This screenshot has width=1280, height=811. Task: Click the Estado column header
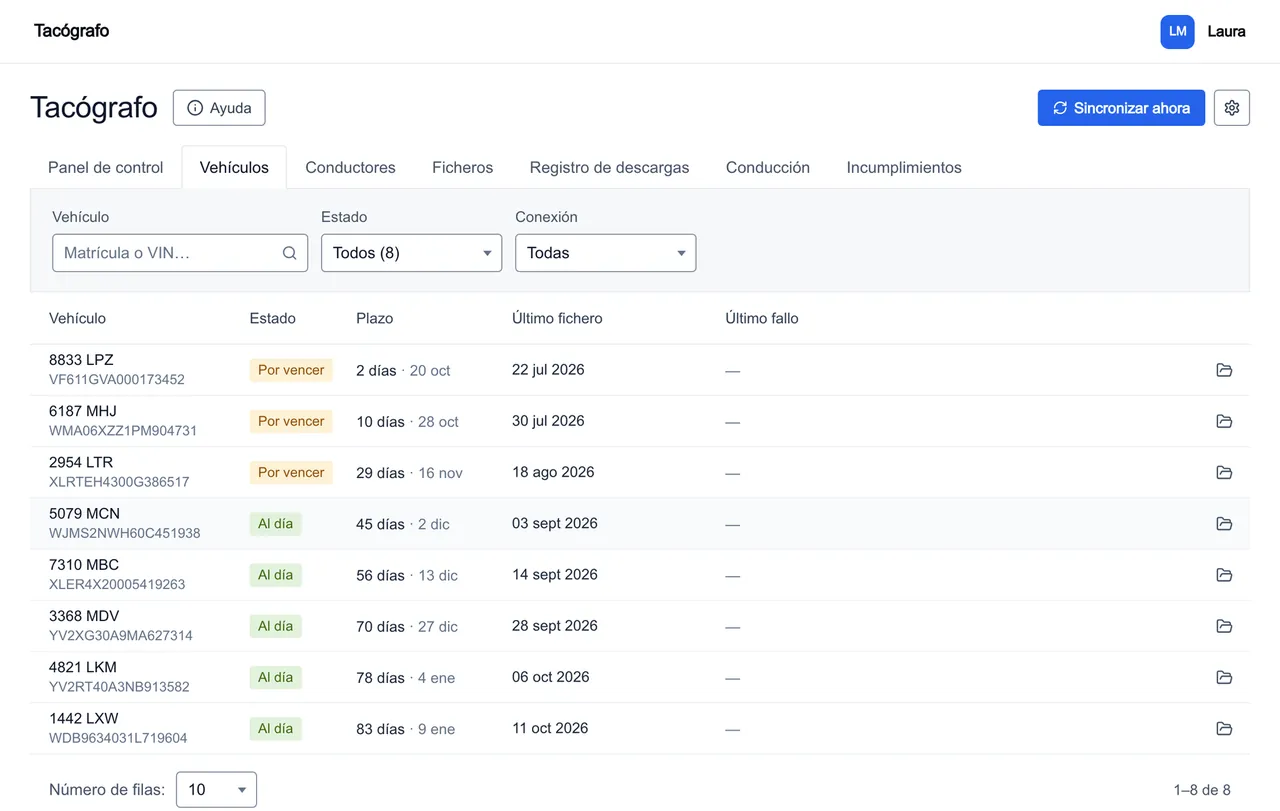[x=273, y=318]
